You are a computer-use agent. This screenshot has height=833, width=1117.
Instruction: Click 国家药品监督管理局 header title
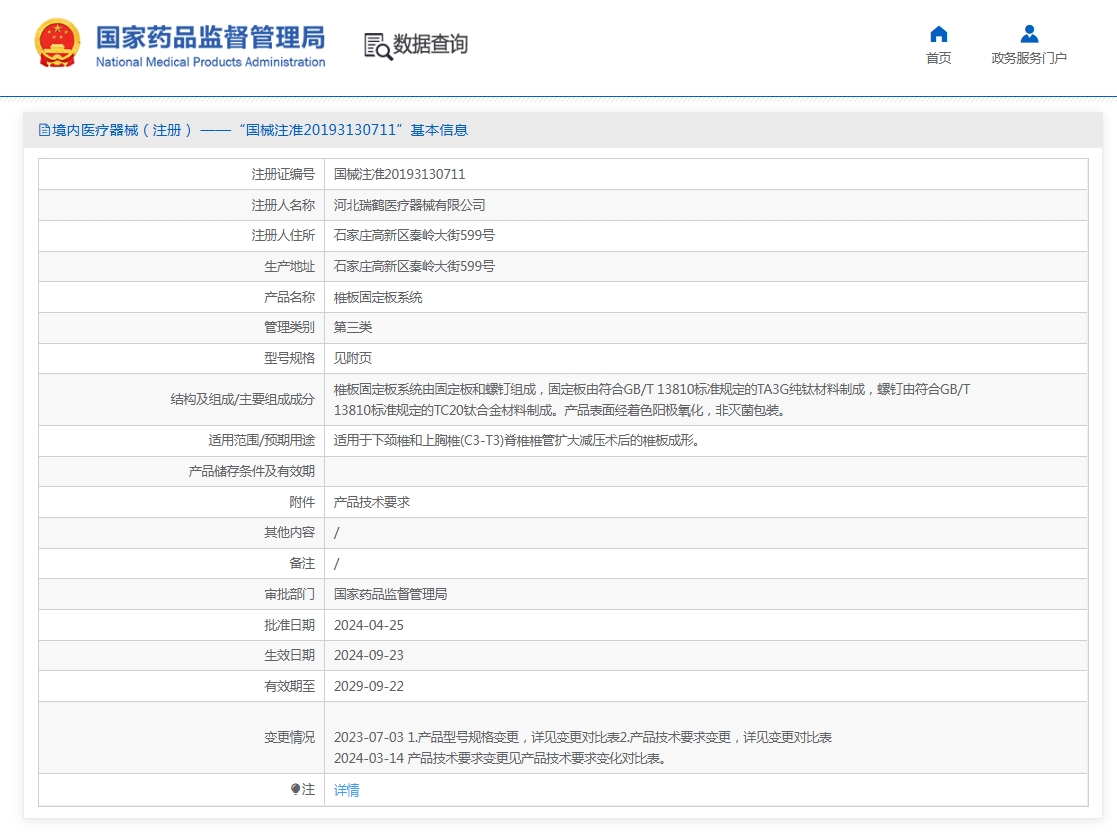[210, 37]
